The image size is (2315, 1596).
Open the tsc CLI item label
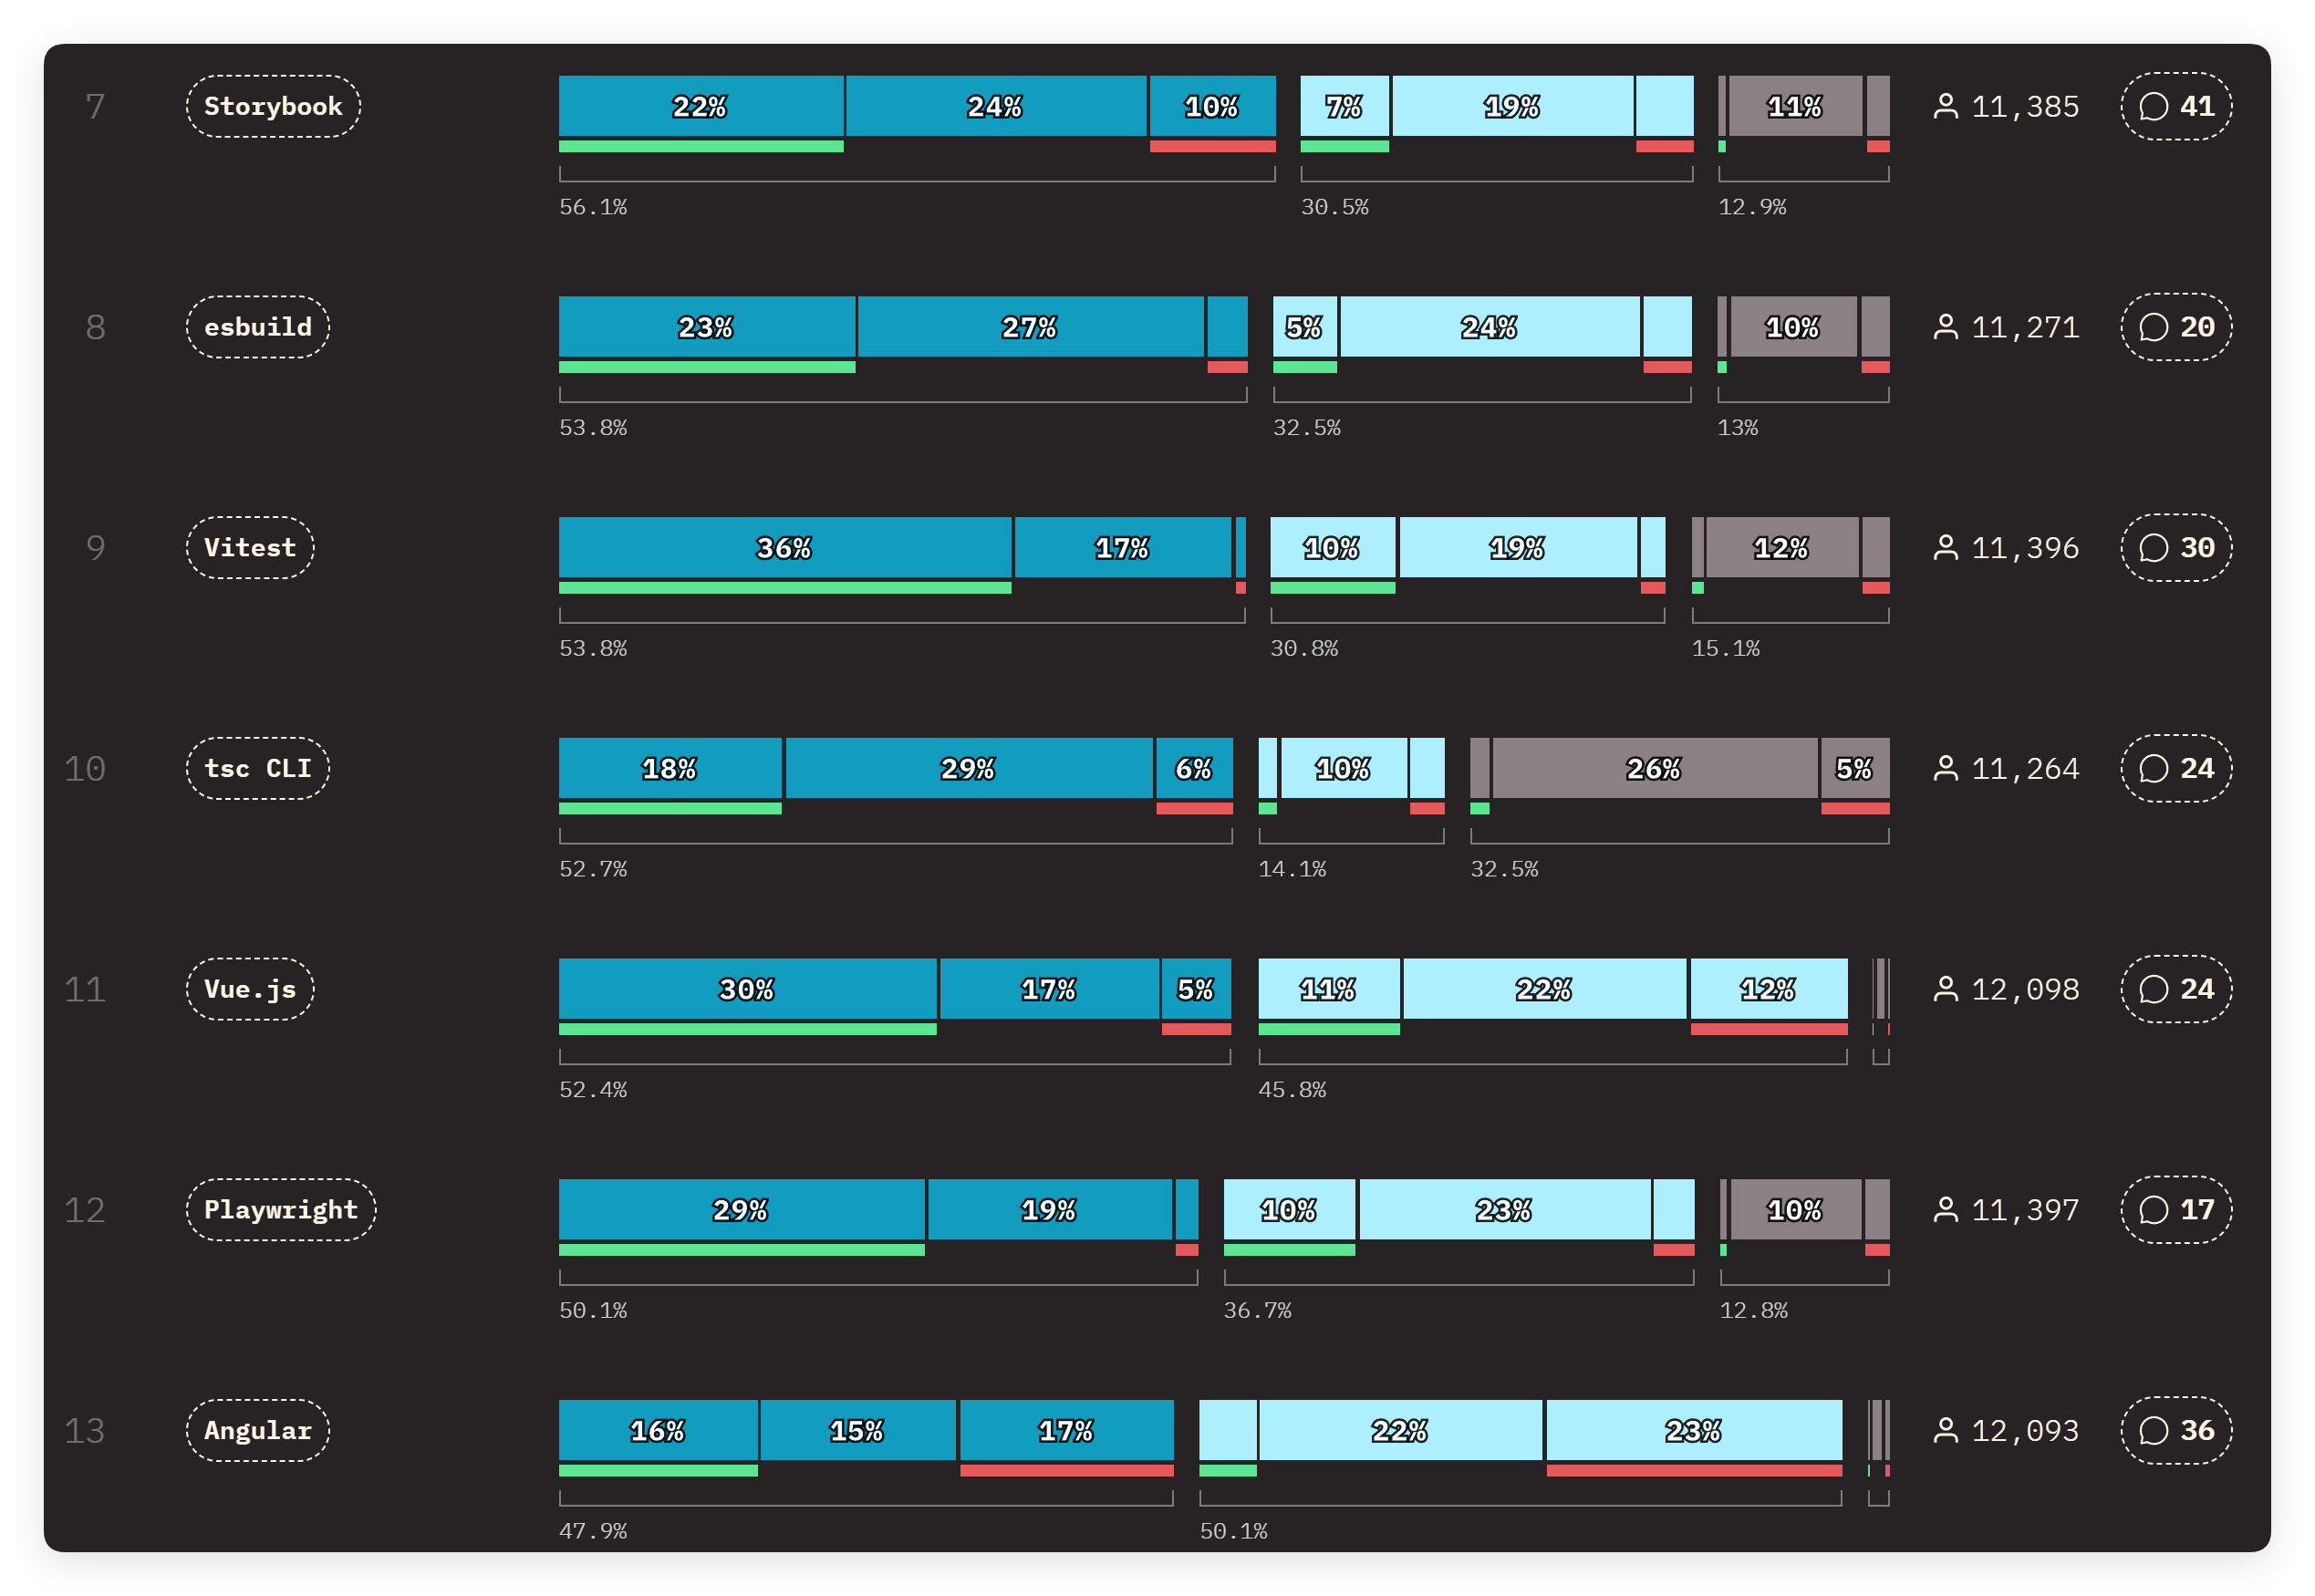[258, 768]
